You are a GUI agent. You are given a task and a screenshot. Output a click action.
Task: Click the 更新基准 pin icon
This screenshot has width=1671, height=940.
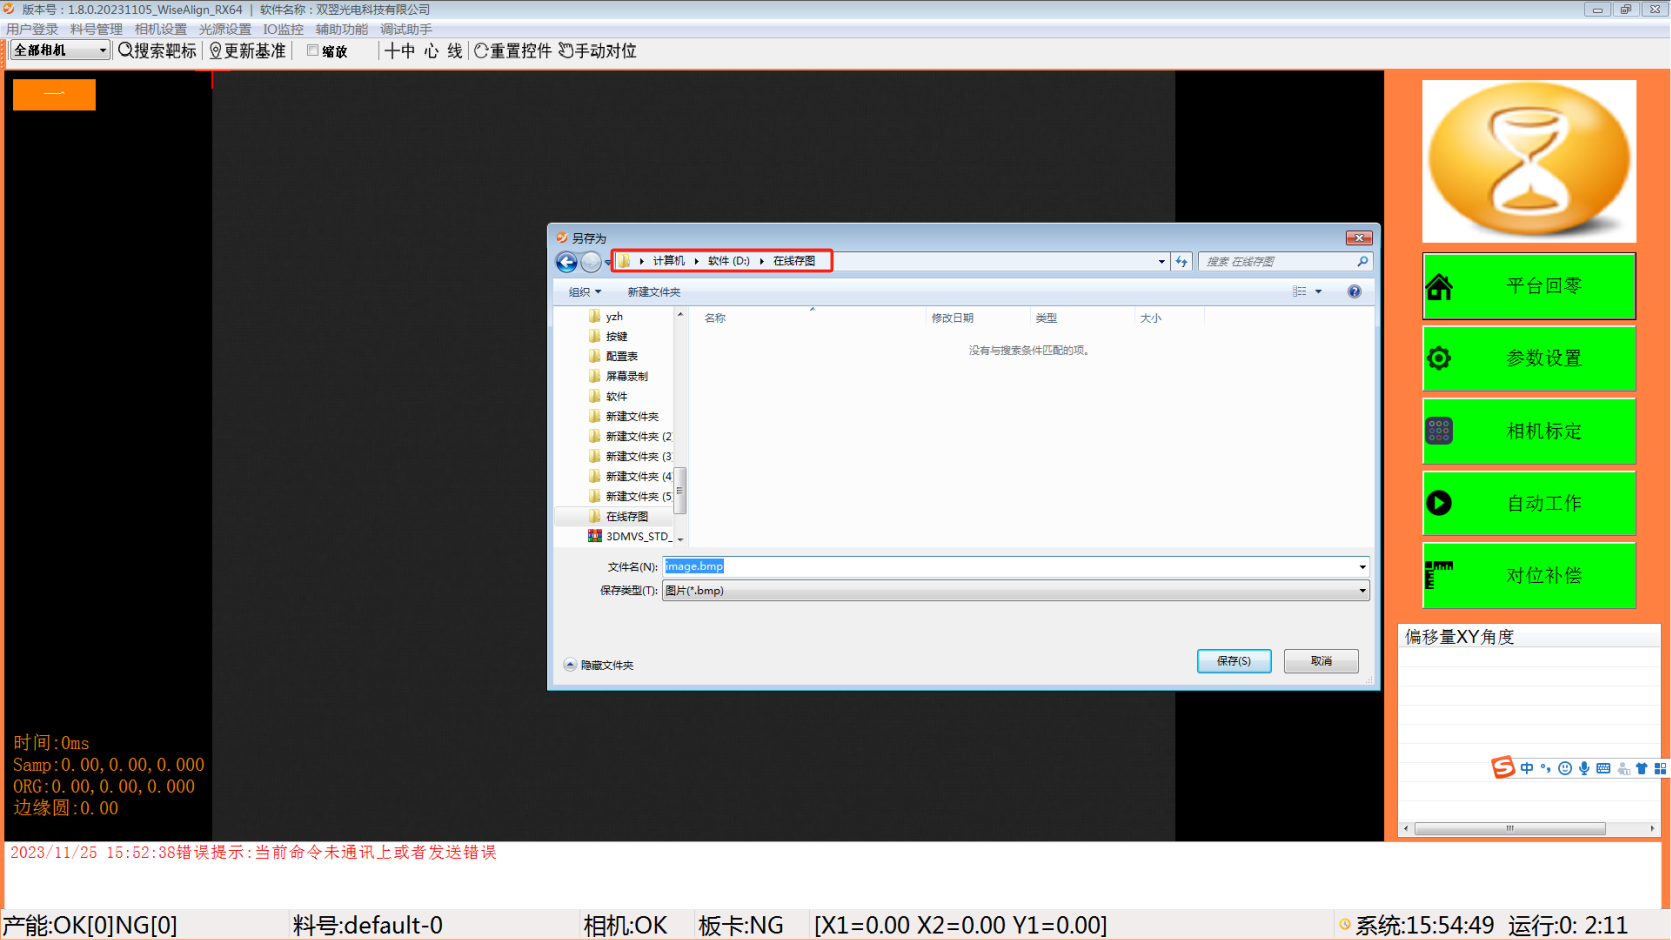coord(215,51)
